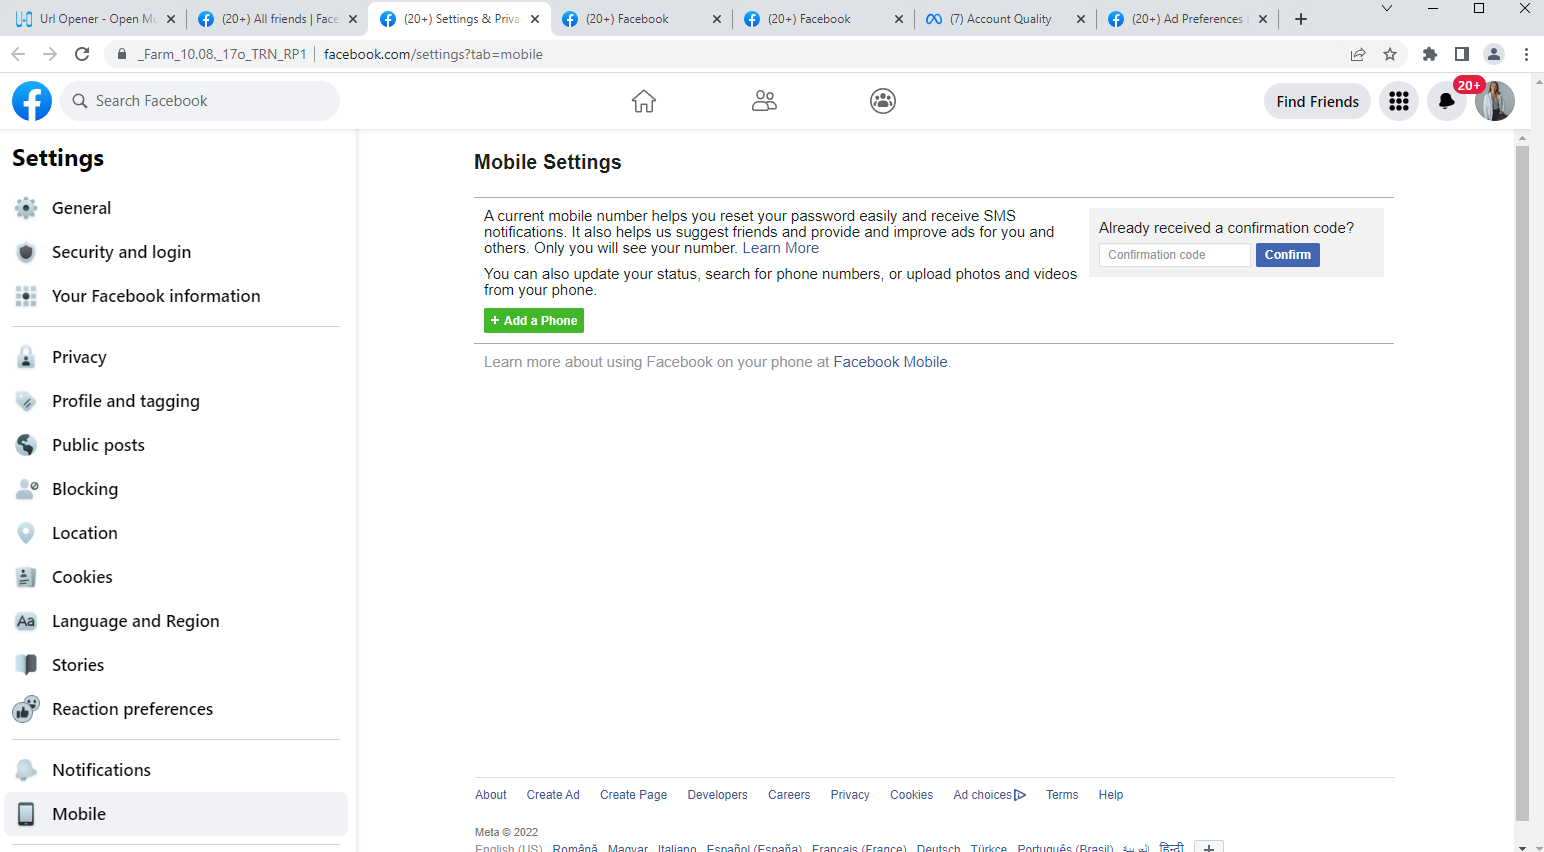This screenshot has height=852, width=1544.
Task: Open the Terms footer link
Action: 1062,795
